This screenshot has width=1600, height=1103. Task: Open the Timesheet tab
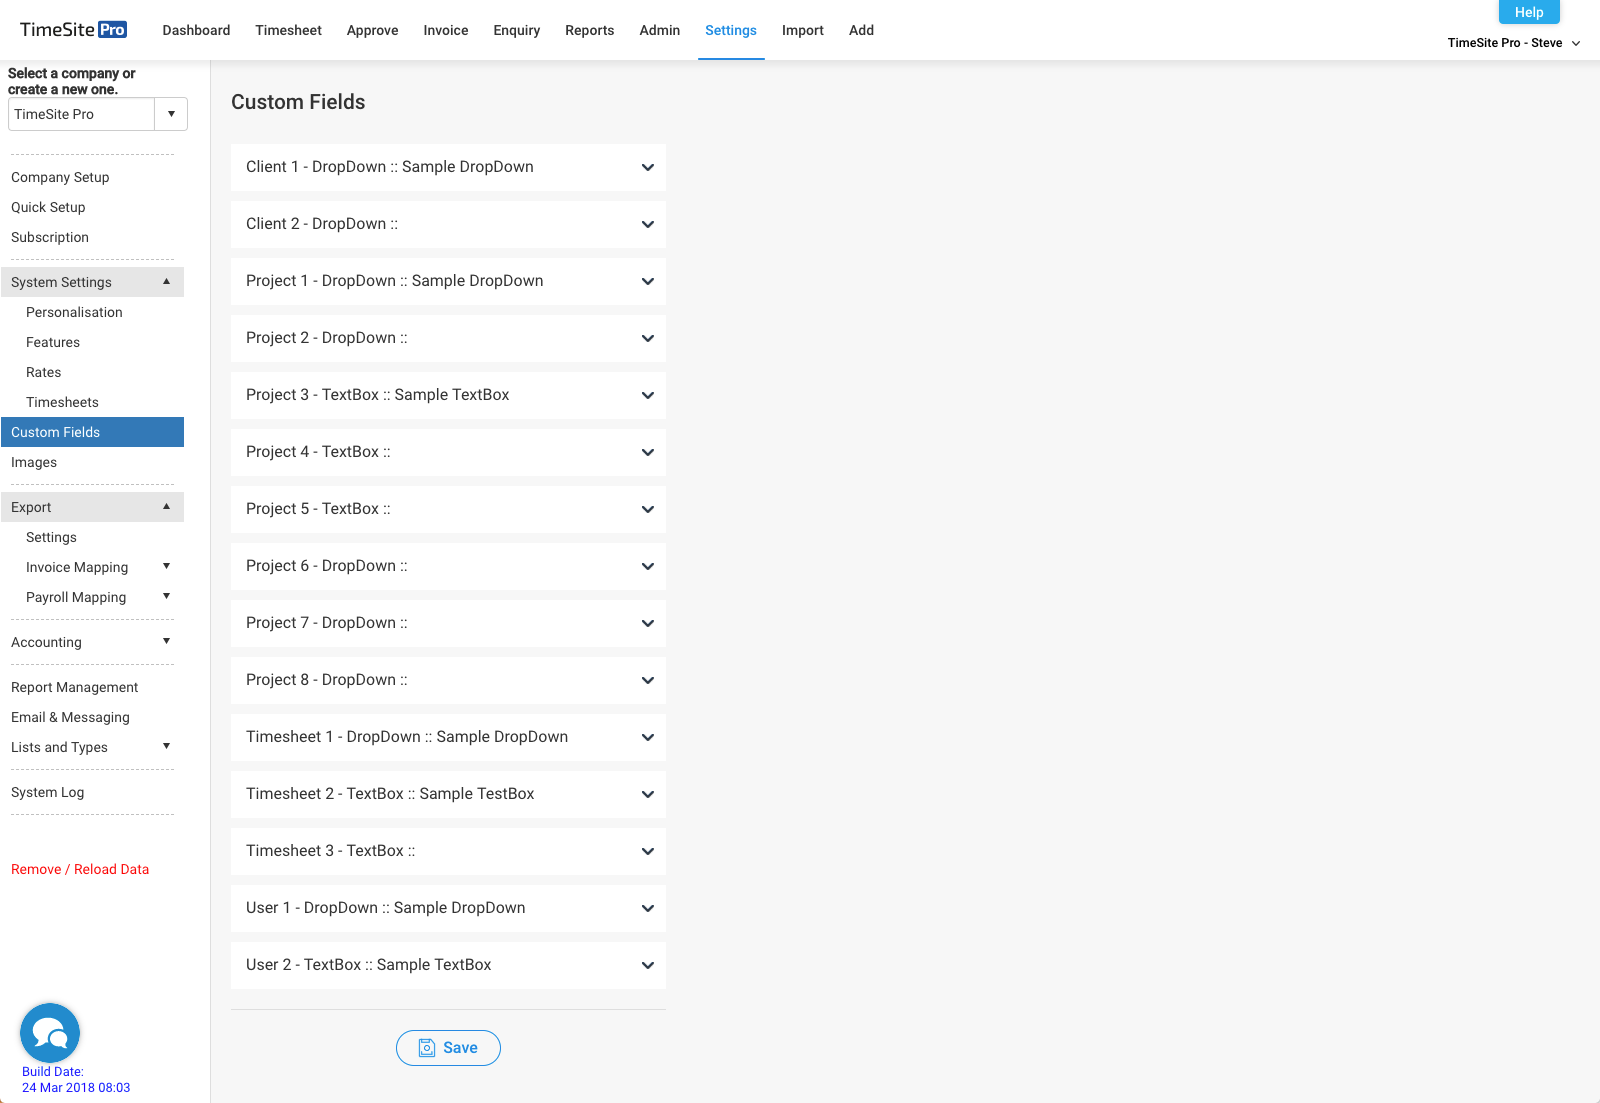(288, 30)
